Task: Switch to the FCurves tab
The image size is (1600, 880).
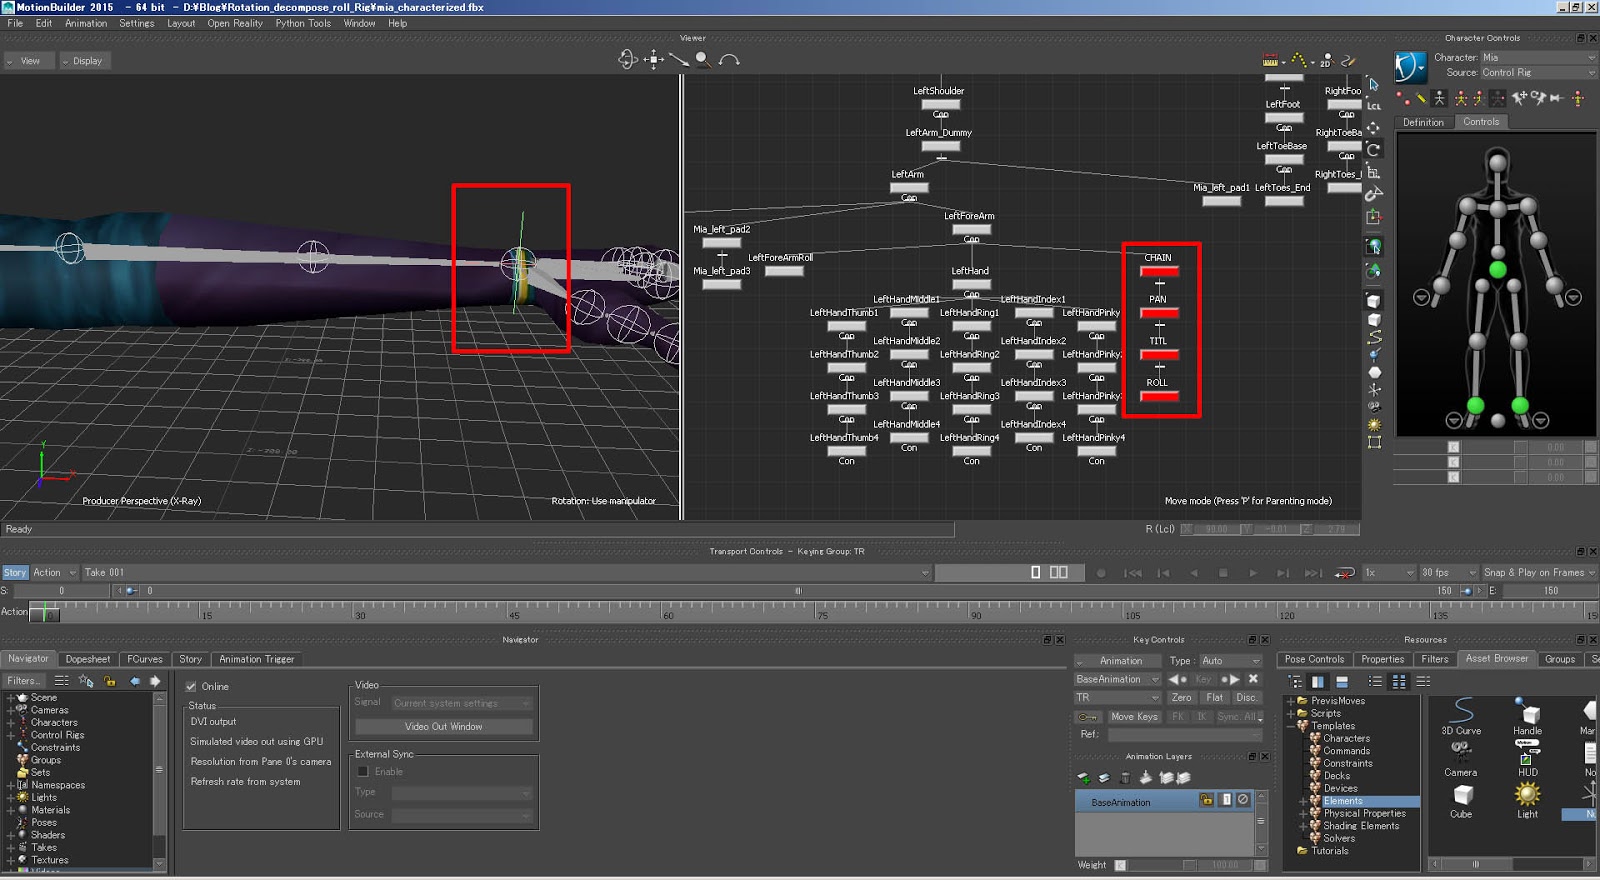Action: [x=145, y=659]
